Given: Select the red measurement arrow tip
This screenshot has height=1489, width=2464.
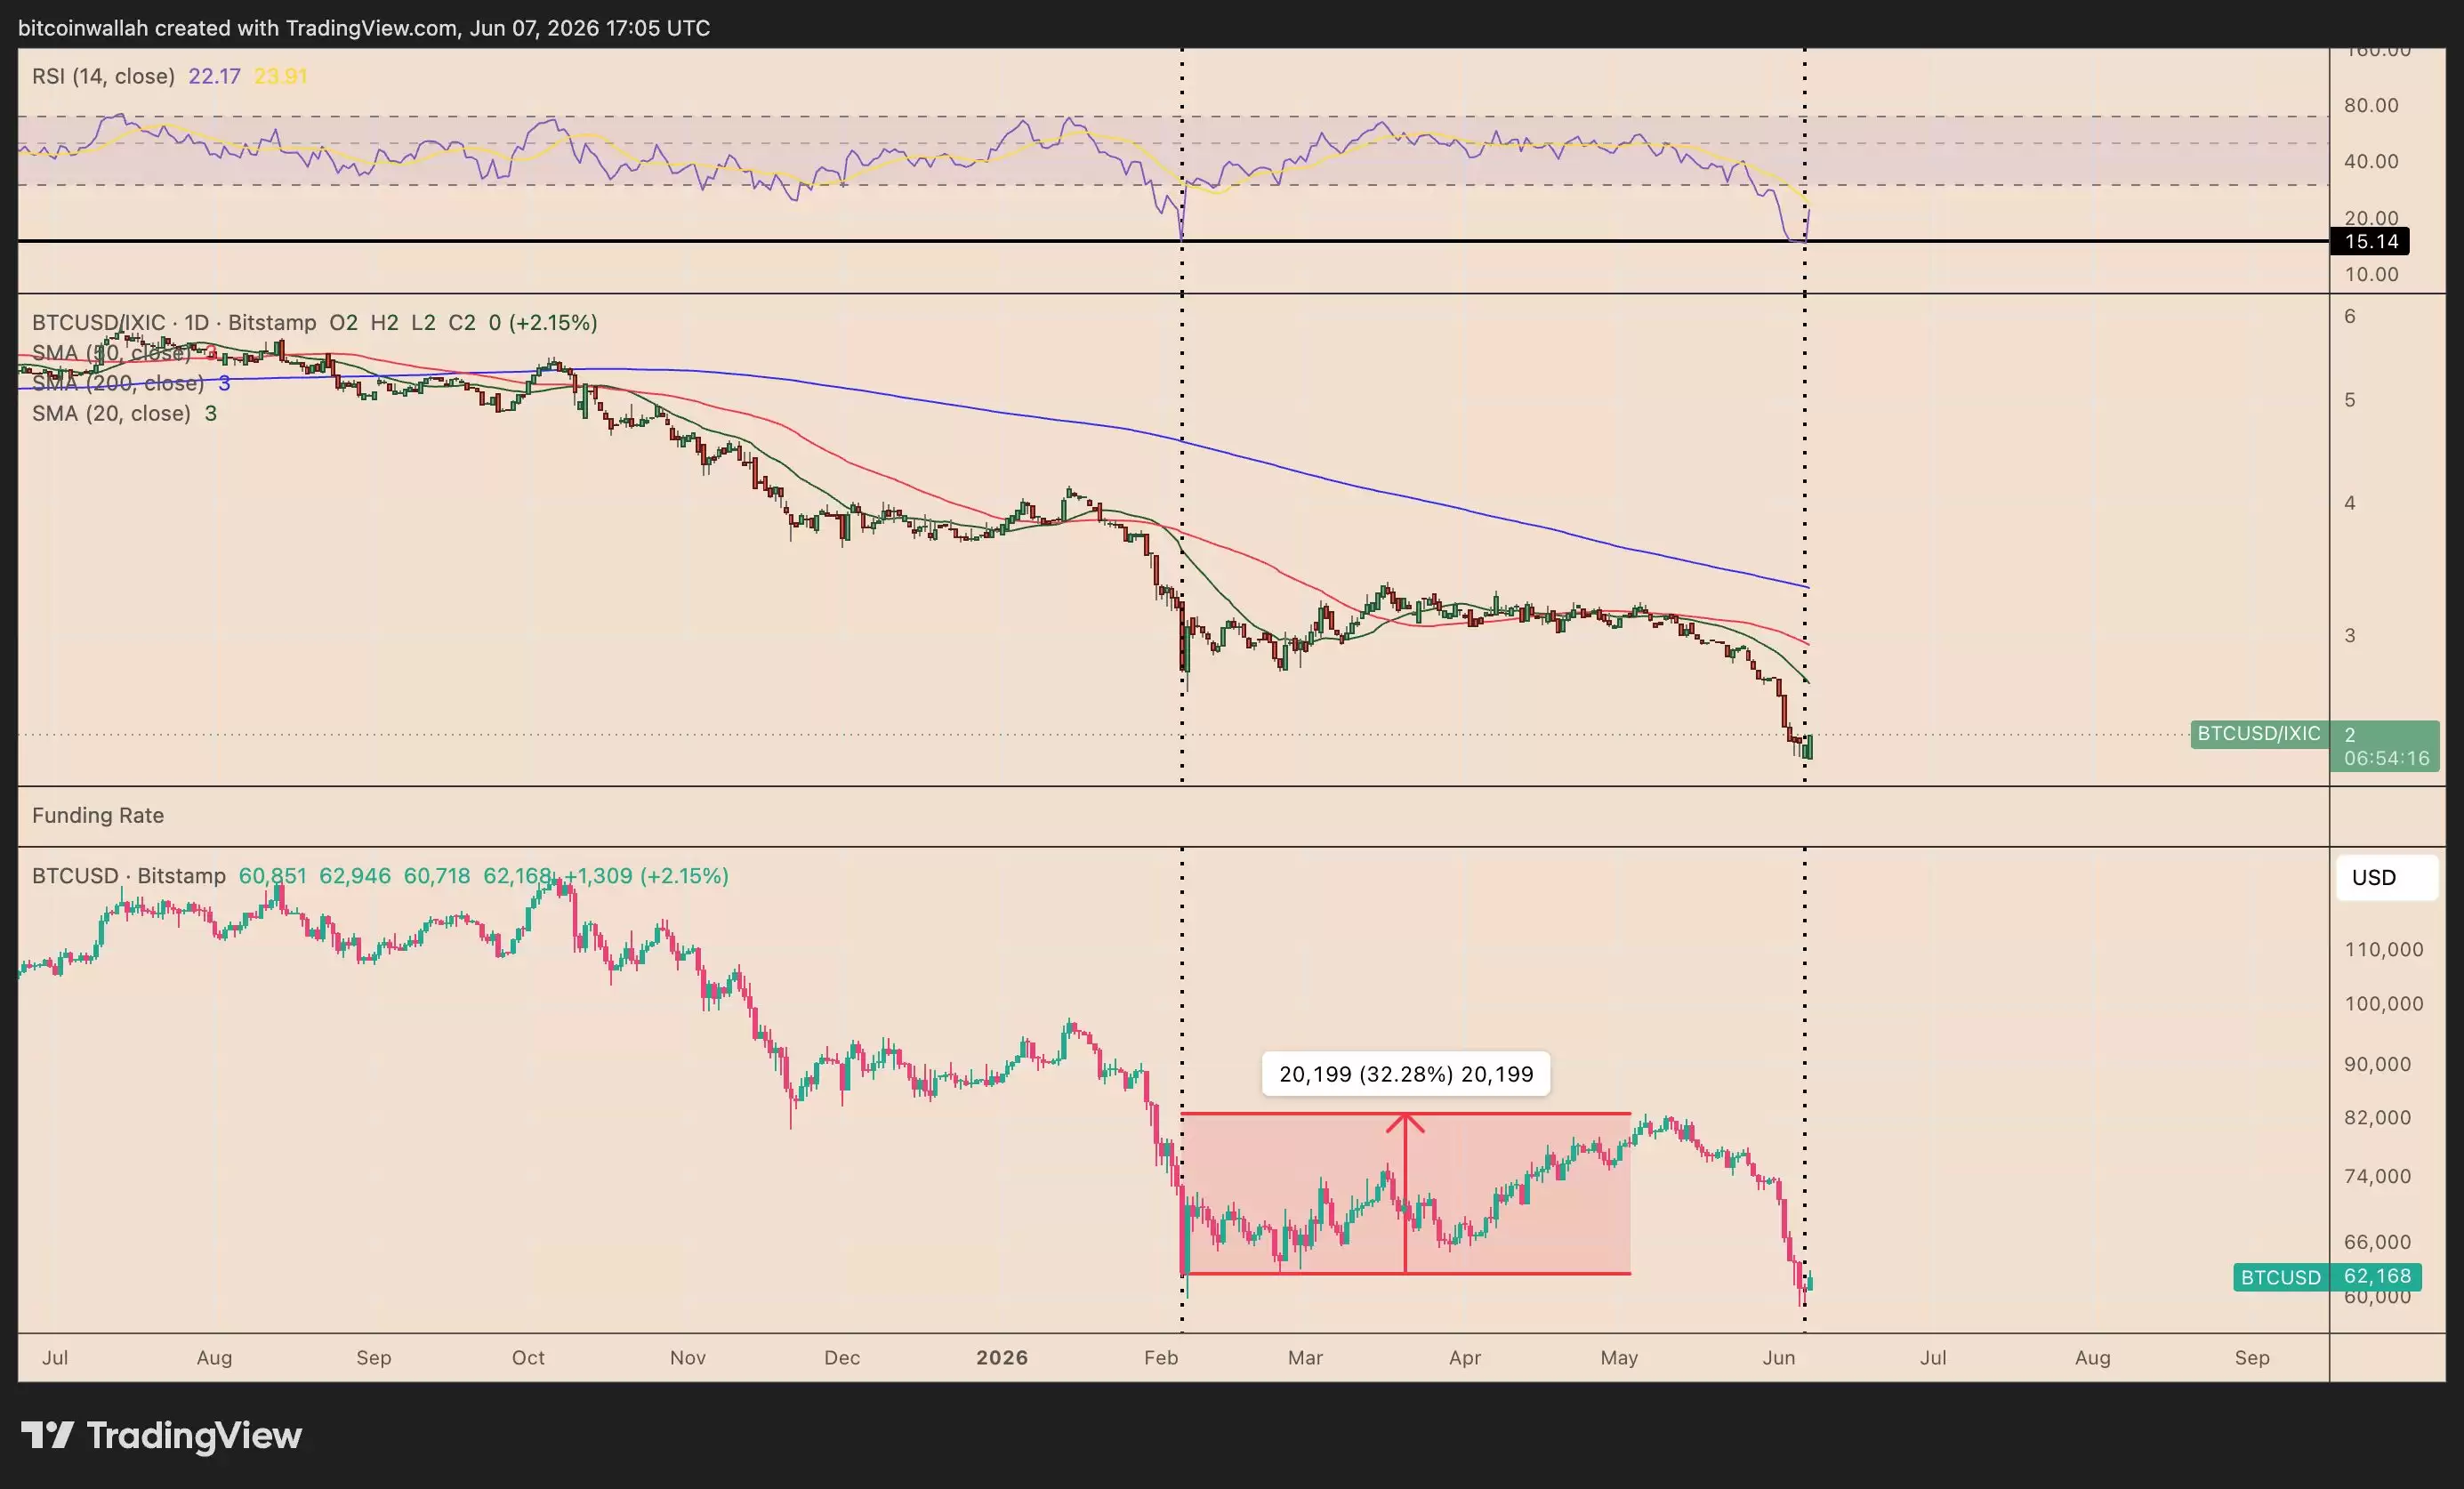Looking at the screenshot, I should click(1405, 1120).
